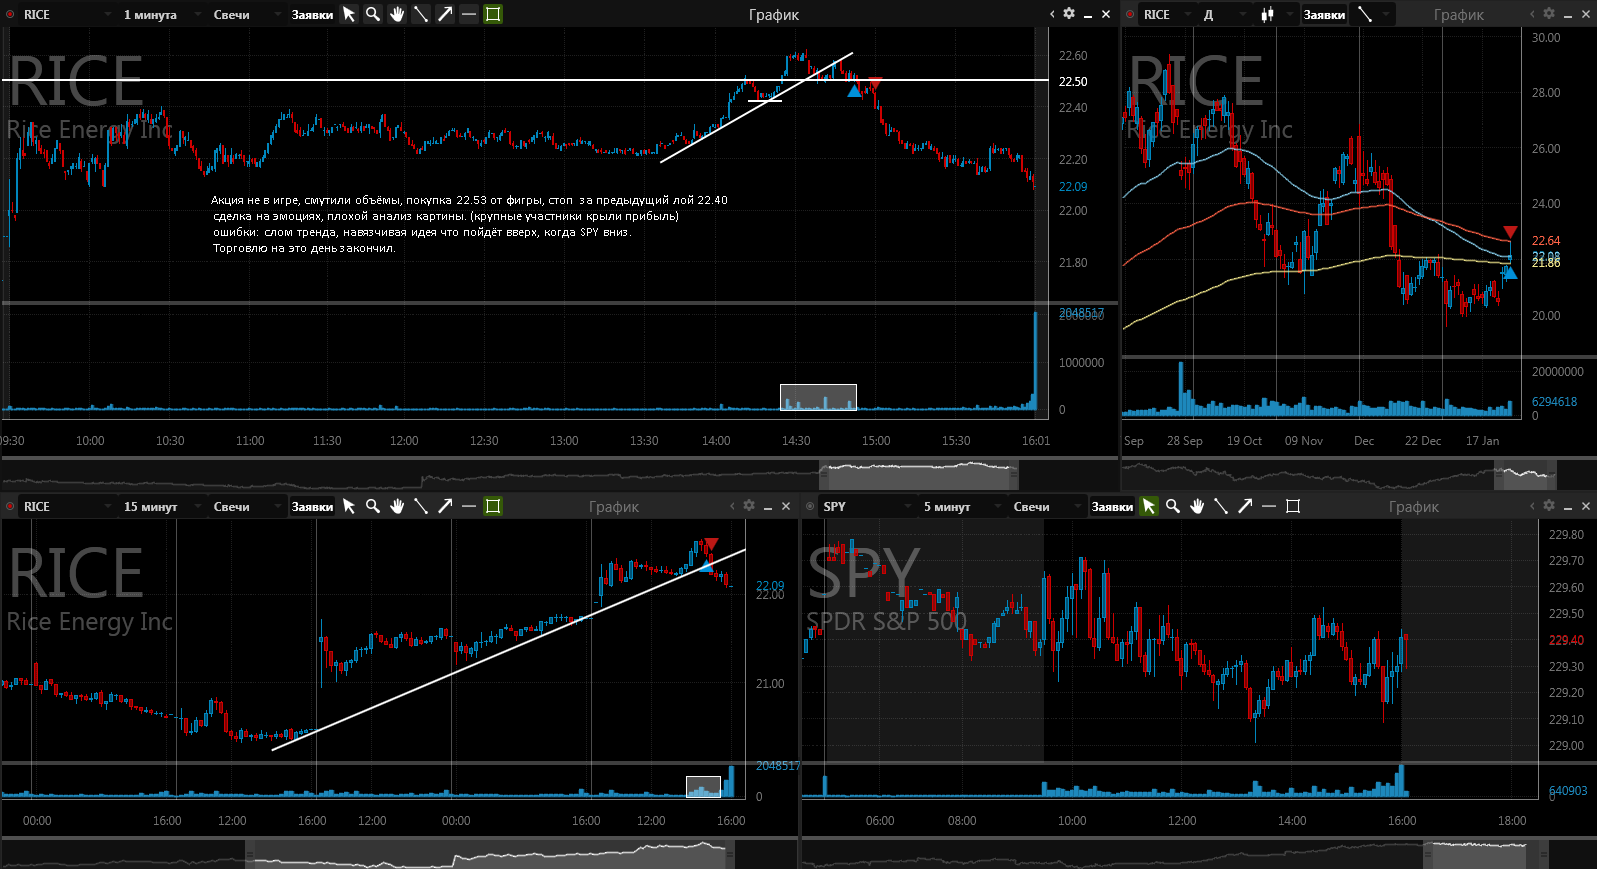1597x869 pixels.
Task: Toggle Заявки orders display in the 1-minute RICE chart
Action: coord(312,14)
